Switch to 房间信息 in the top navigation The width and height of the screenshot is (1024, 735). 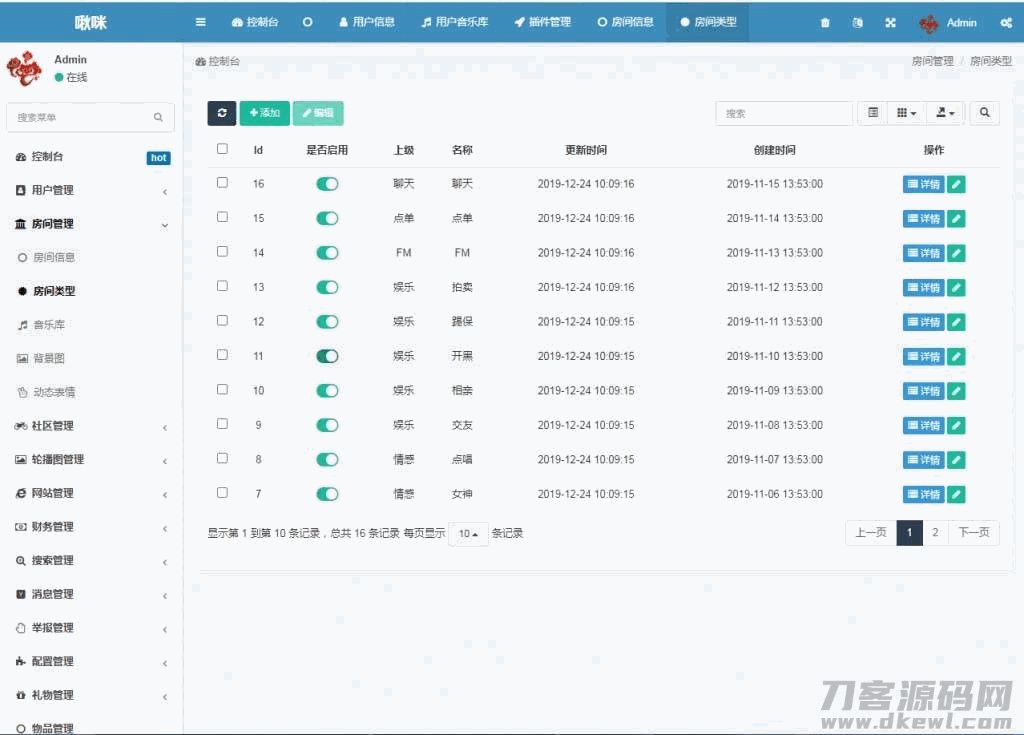pos(625,21)
